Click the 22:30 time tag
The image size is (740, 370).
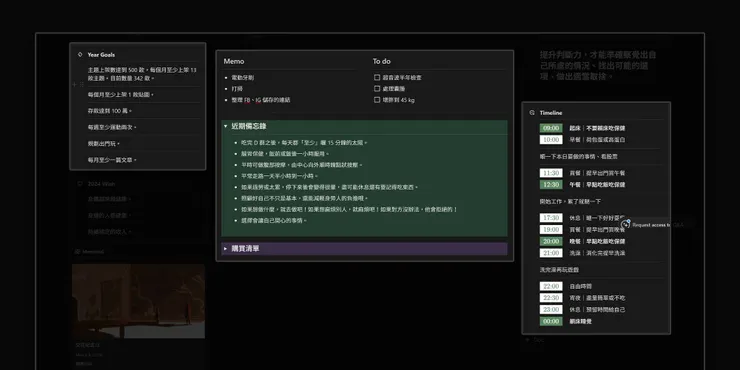click(x=551, y=298)
